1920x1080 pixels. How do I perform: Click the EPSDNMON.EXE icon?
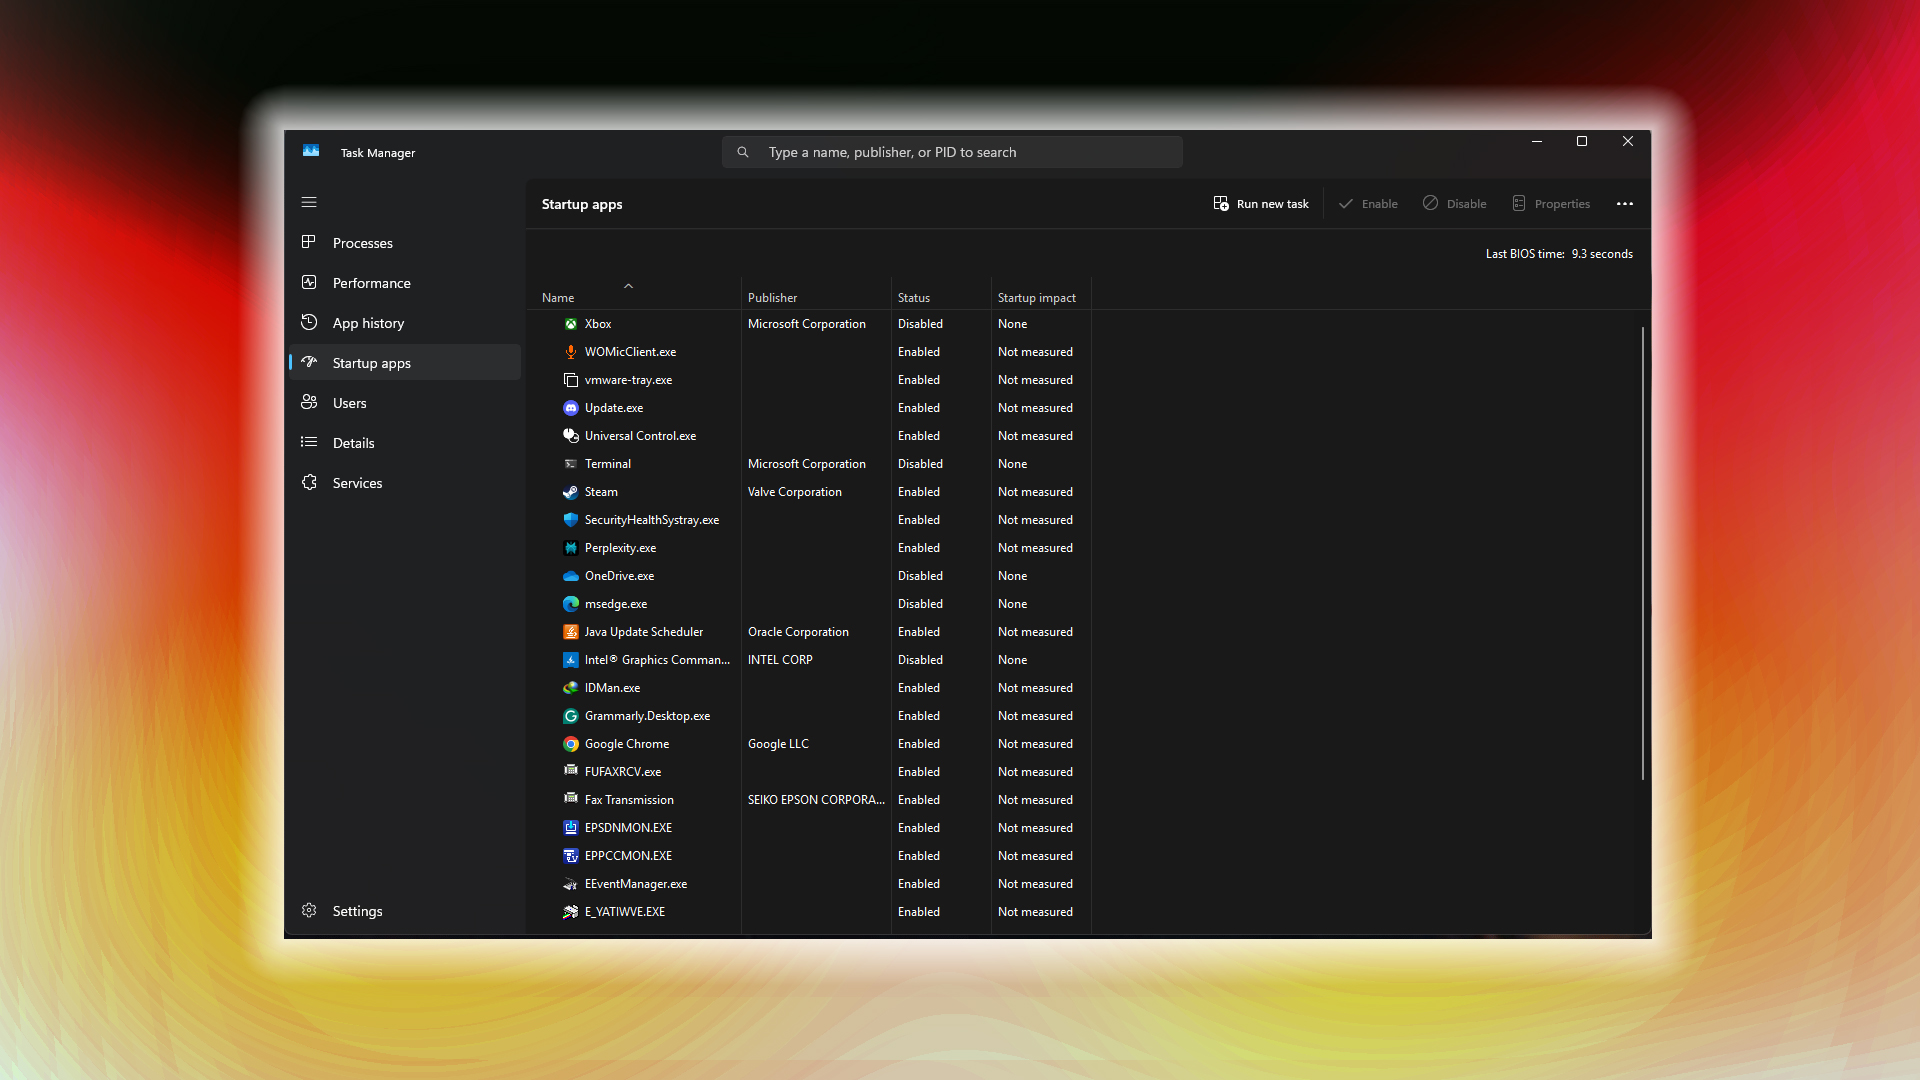click(x=570, y=828)
